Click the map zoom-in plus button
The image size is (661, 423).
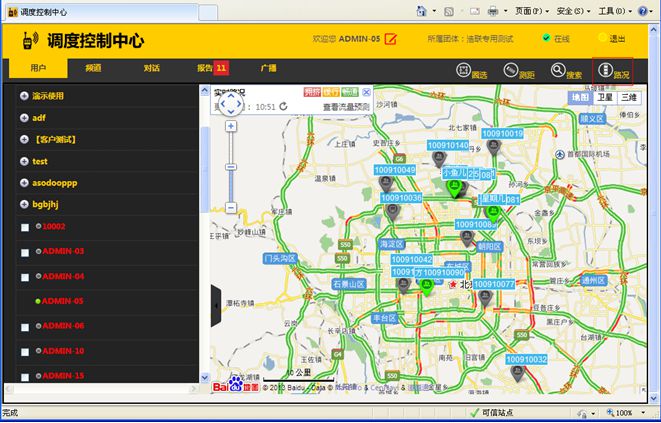pos(231,126)
